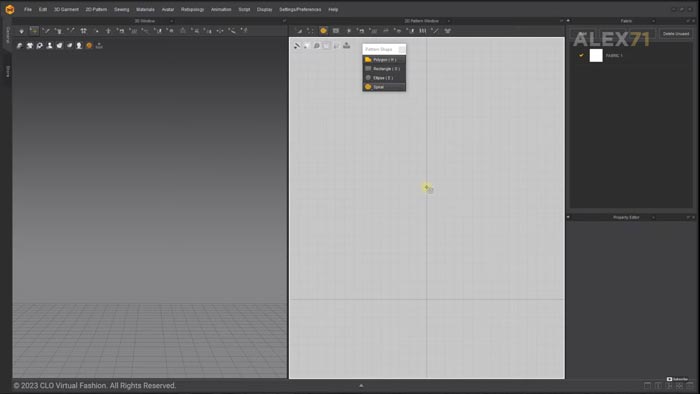This screenshot has width=700, height=394.
Task: Open the Help menu
Action: pos(333,9)
